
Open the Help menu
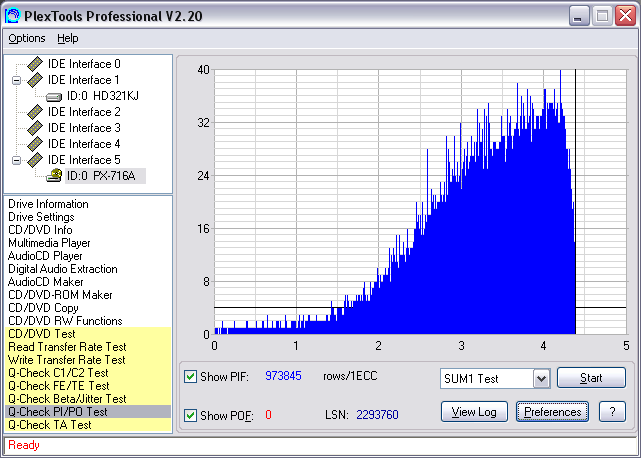point(67,38)
